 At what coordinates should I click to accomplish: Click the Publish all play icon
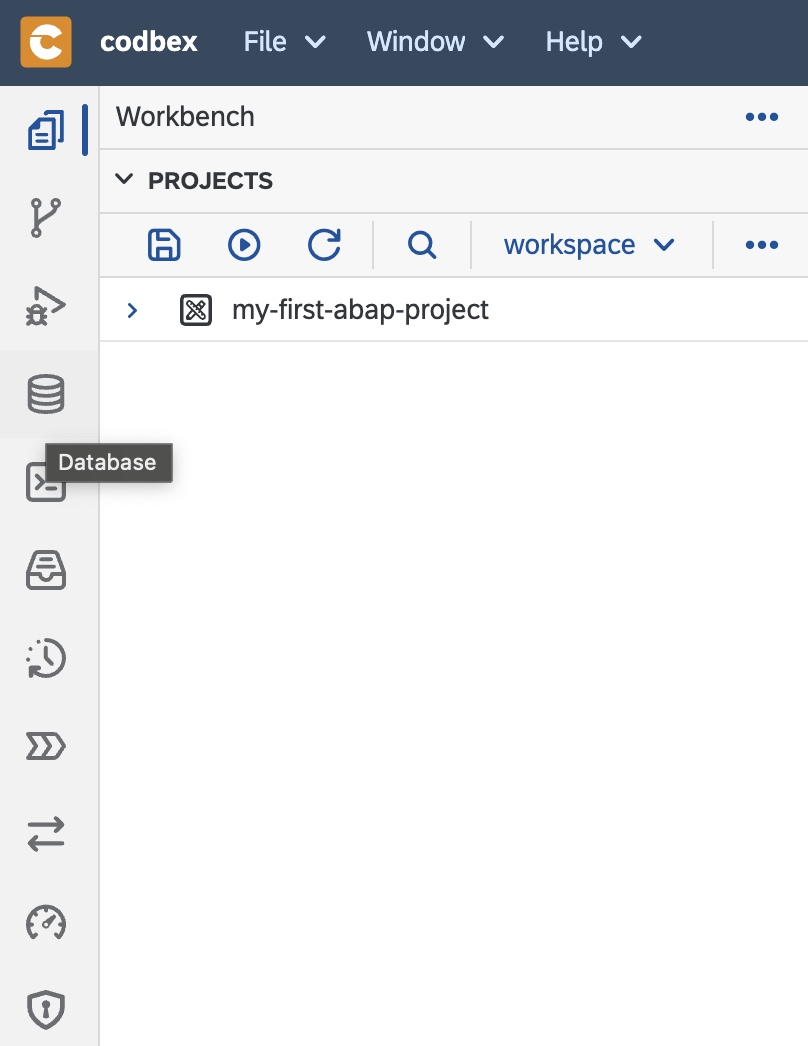point(244,245)
